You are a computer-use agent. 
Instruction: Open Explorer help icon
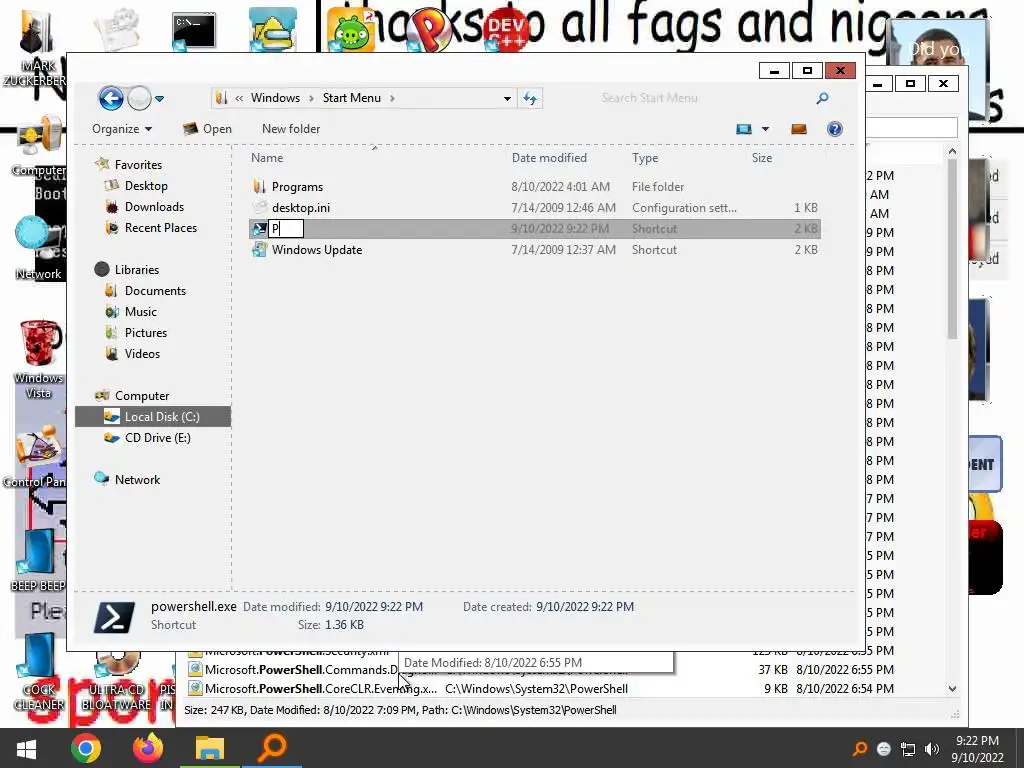coord(835,129)
